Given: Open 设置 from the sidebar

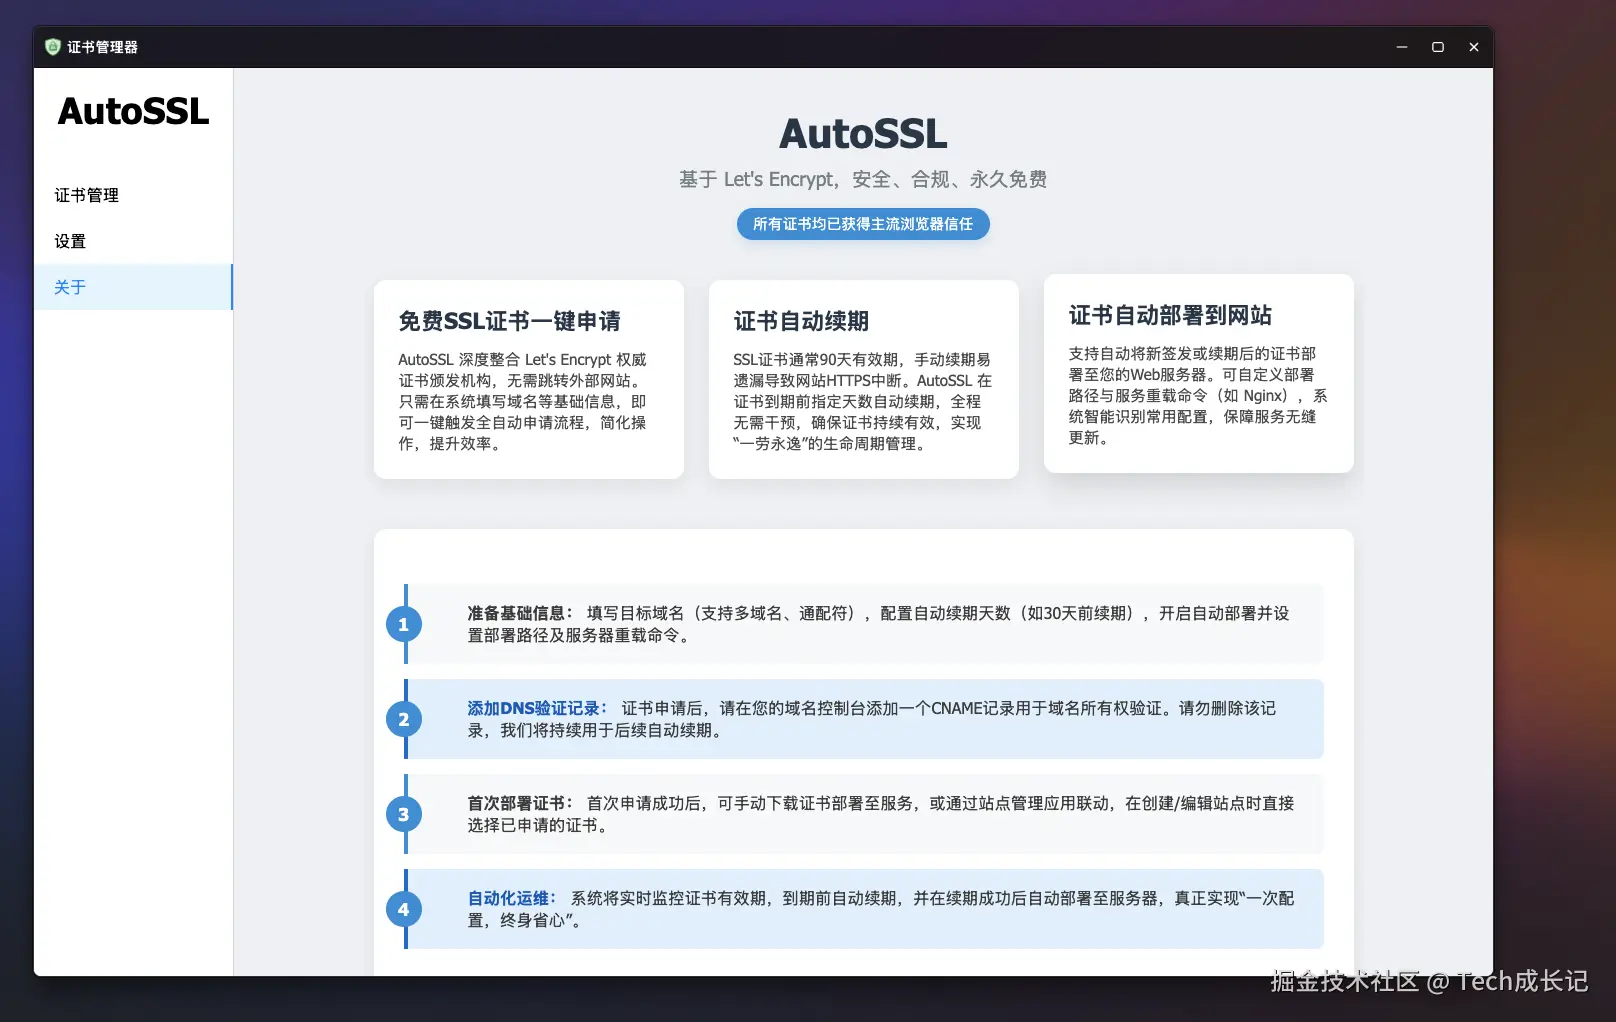Looking at the screenshot, I should (70, 241).
